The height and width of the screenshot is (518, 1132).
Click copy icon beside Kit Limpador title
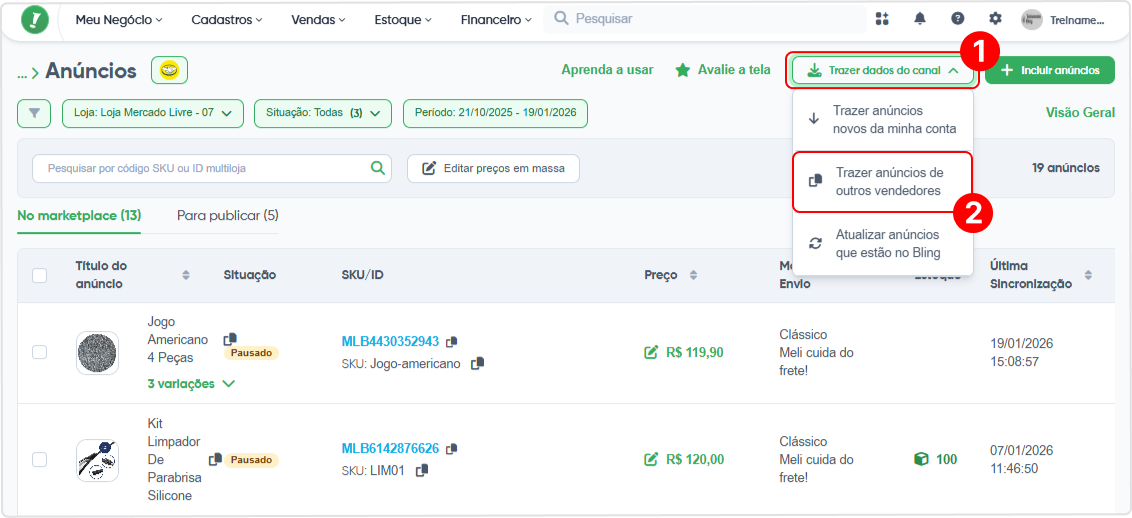pyautogui.click(x=215, y=460)
